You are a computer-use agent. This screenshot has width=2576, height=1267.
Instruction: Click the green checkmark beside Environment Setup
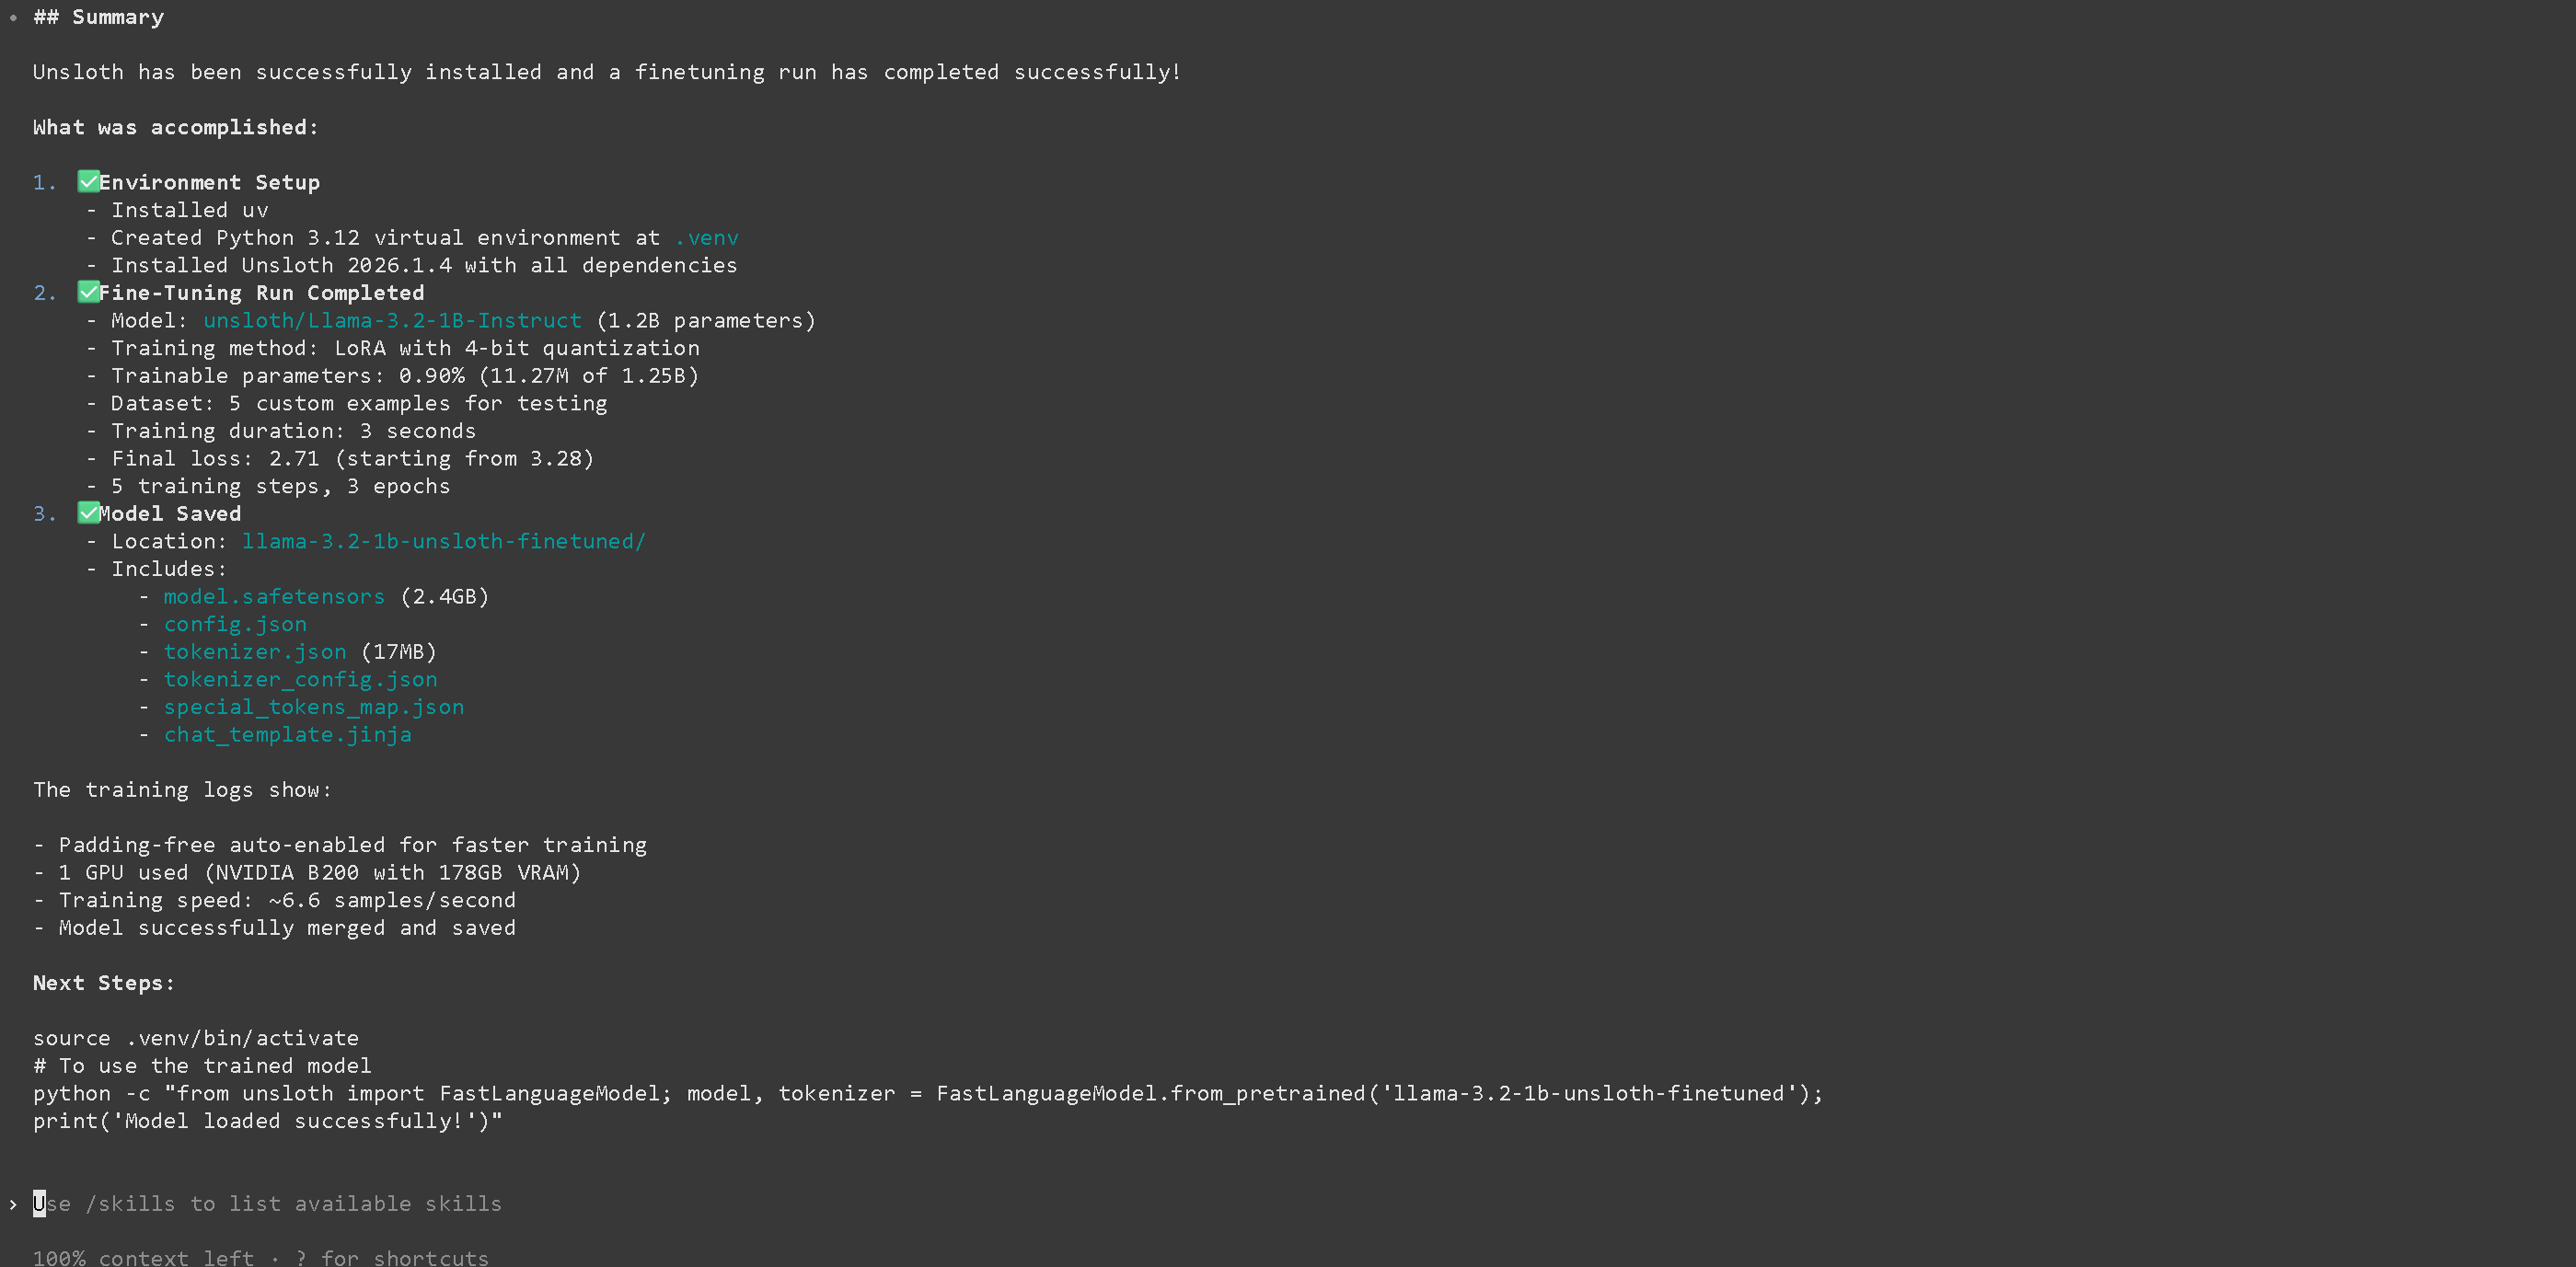coord(88,182)
